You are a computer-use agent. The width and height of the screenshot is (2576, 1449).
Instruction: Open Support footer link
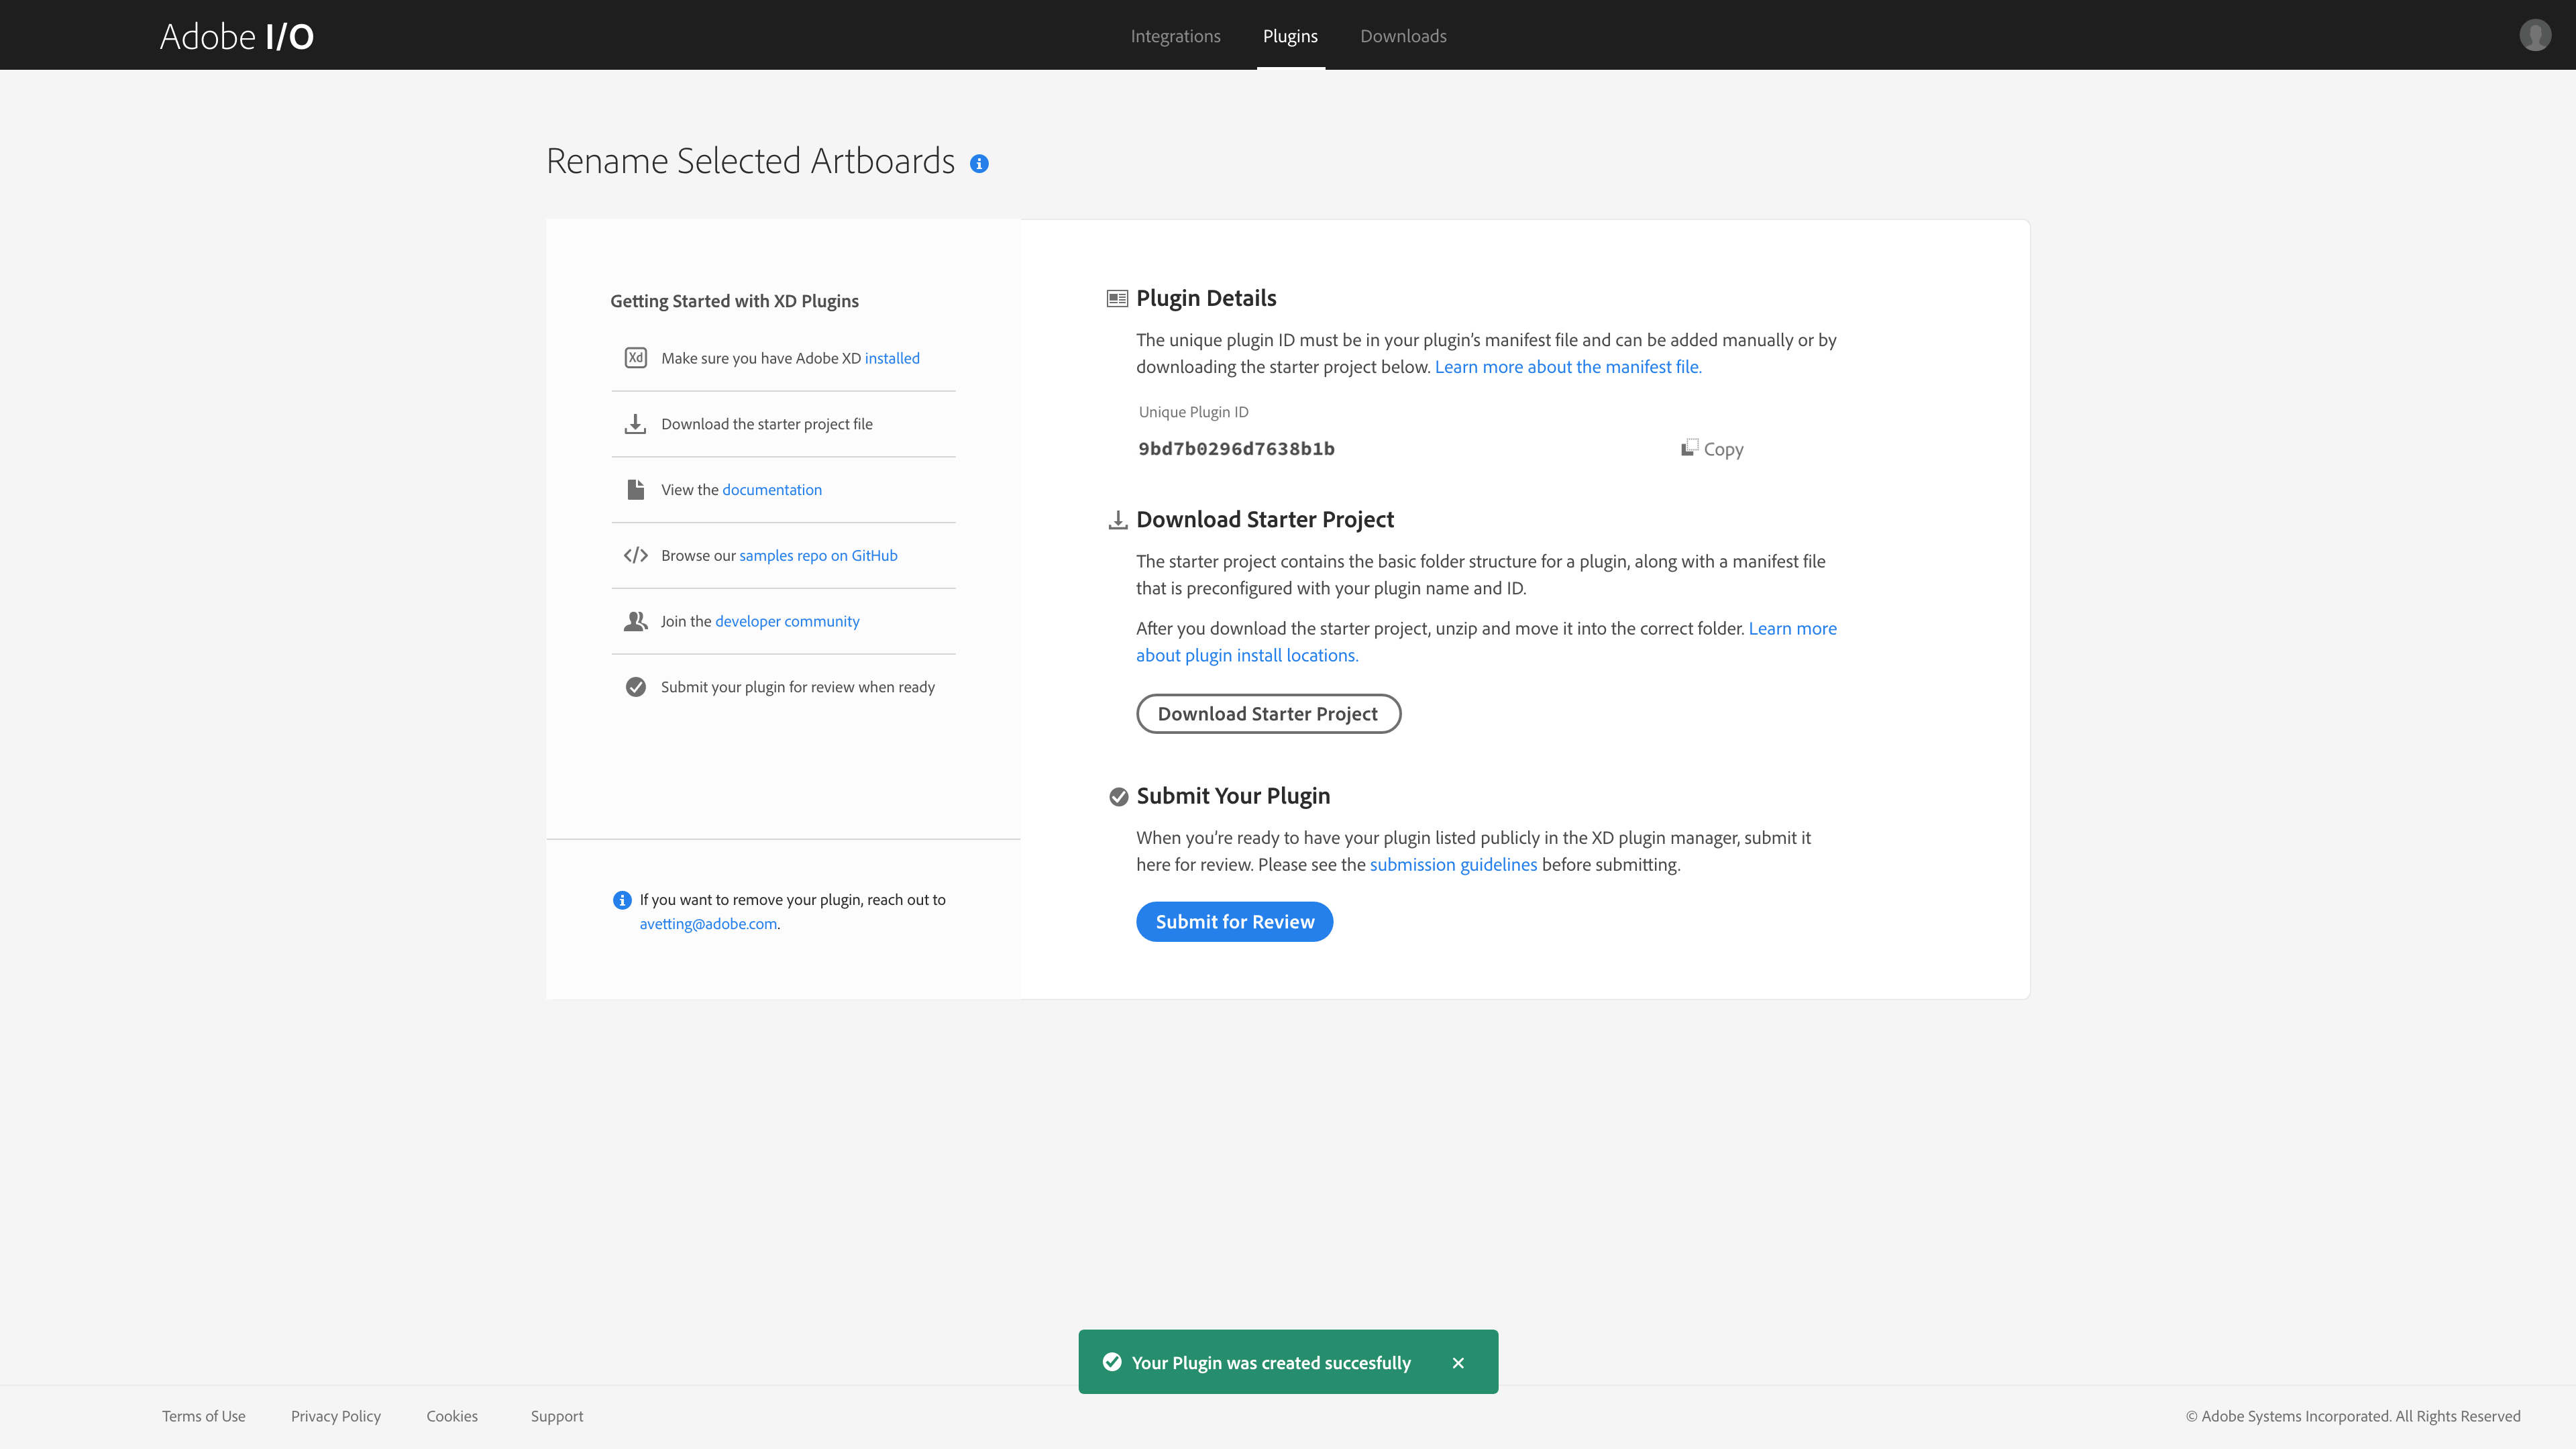(557, 1416)
